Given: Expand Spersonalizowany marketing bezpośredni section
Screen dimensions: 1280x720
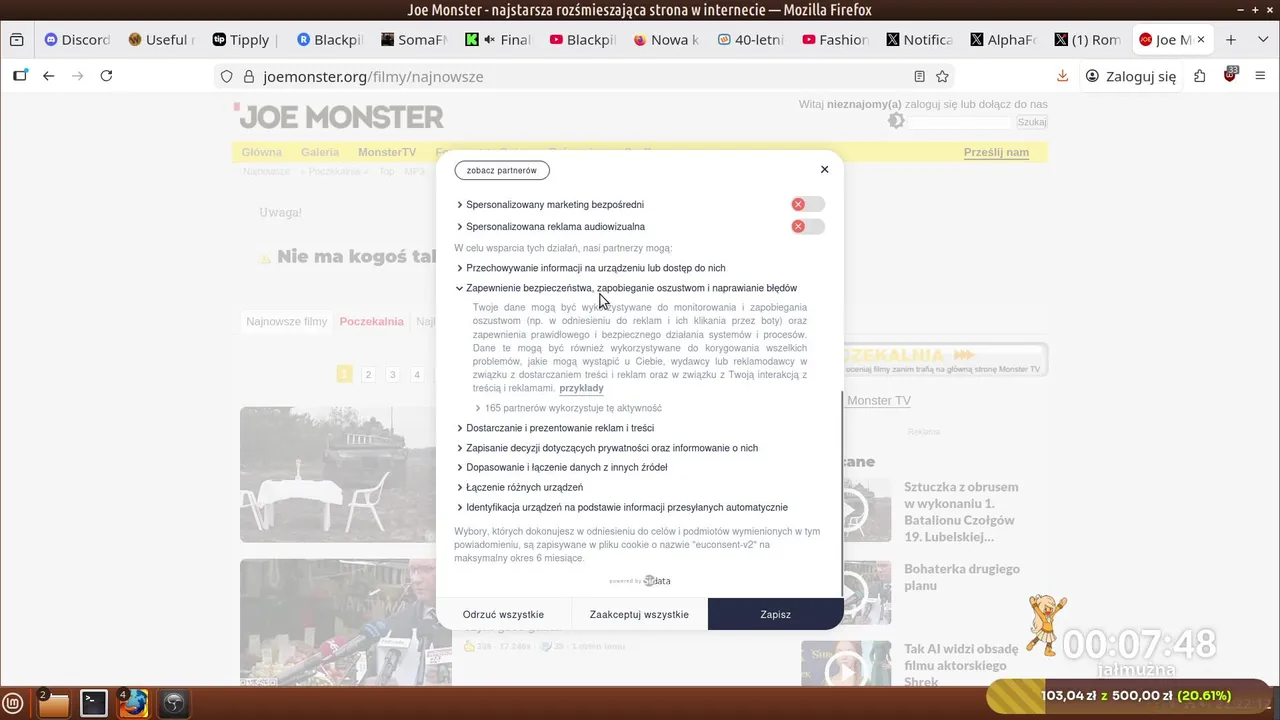Looking at the screenshot, I should point(554,204).
